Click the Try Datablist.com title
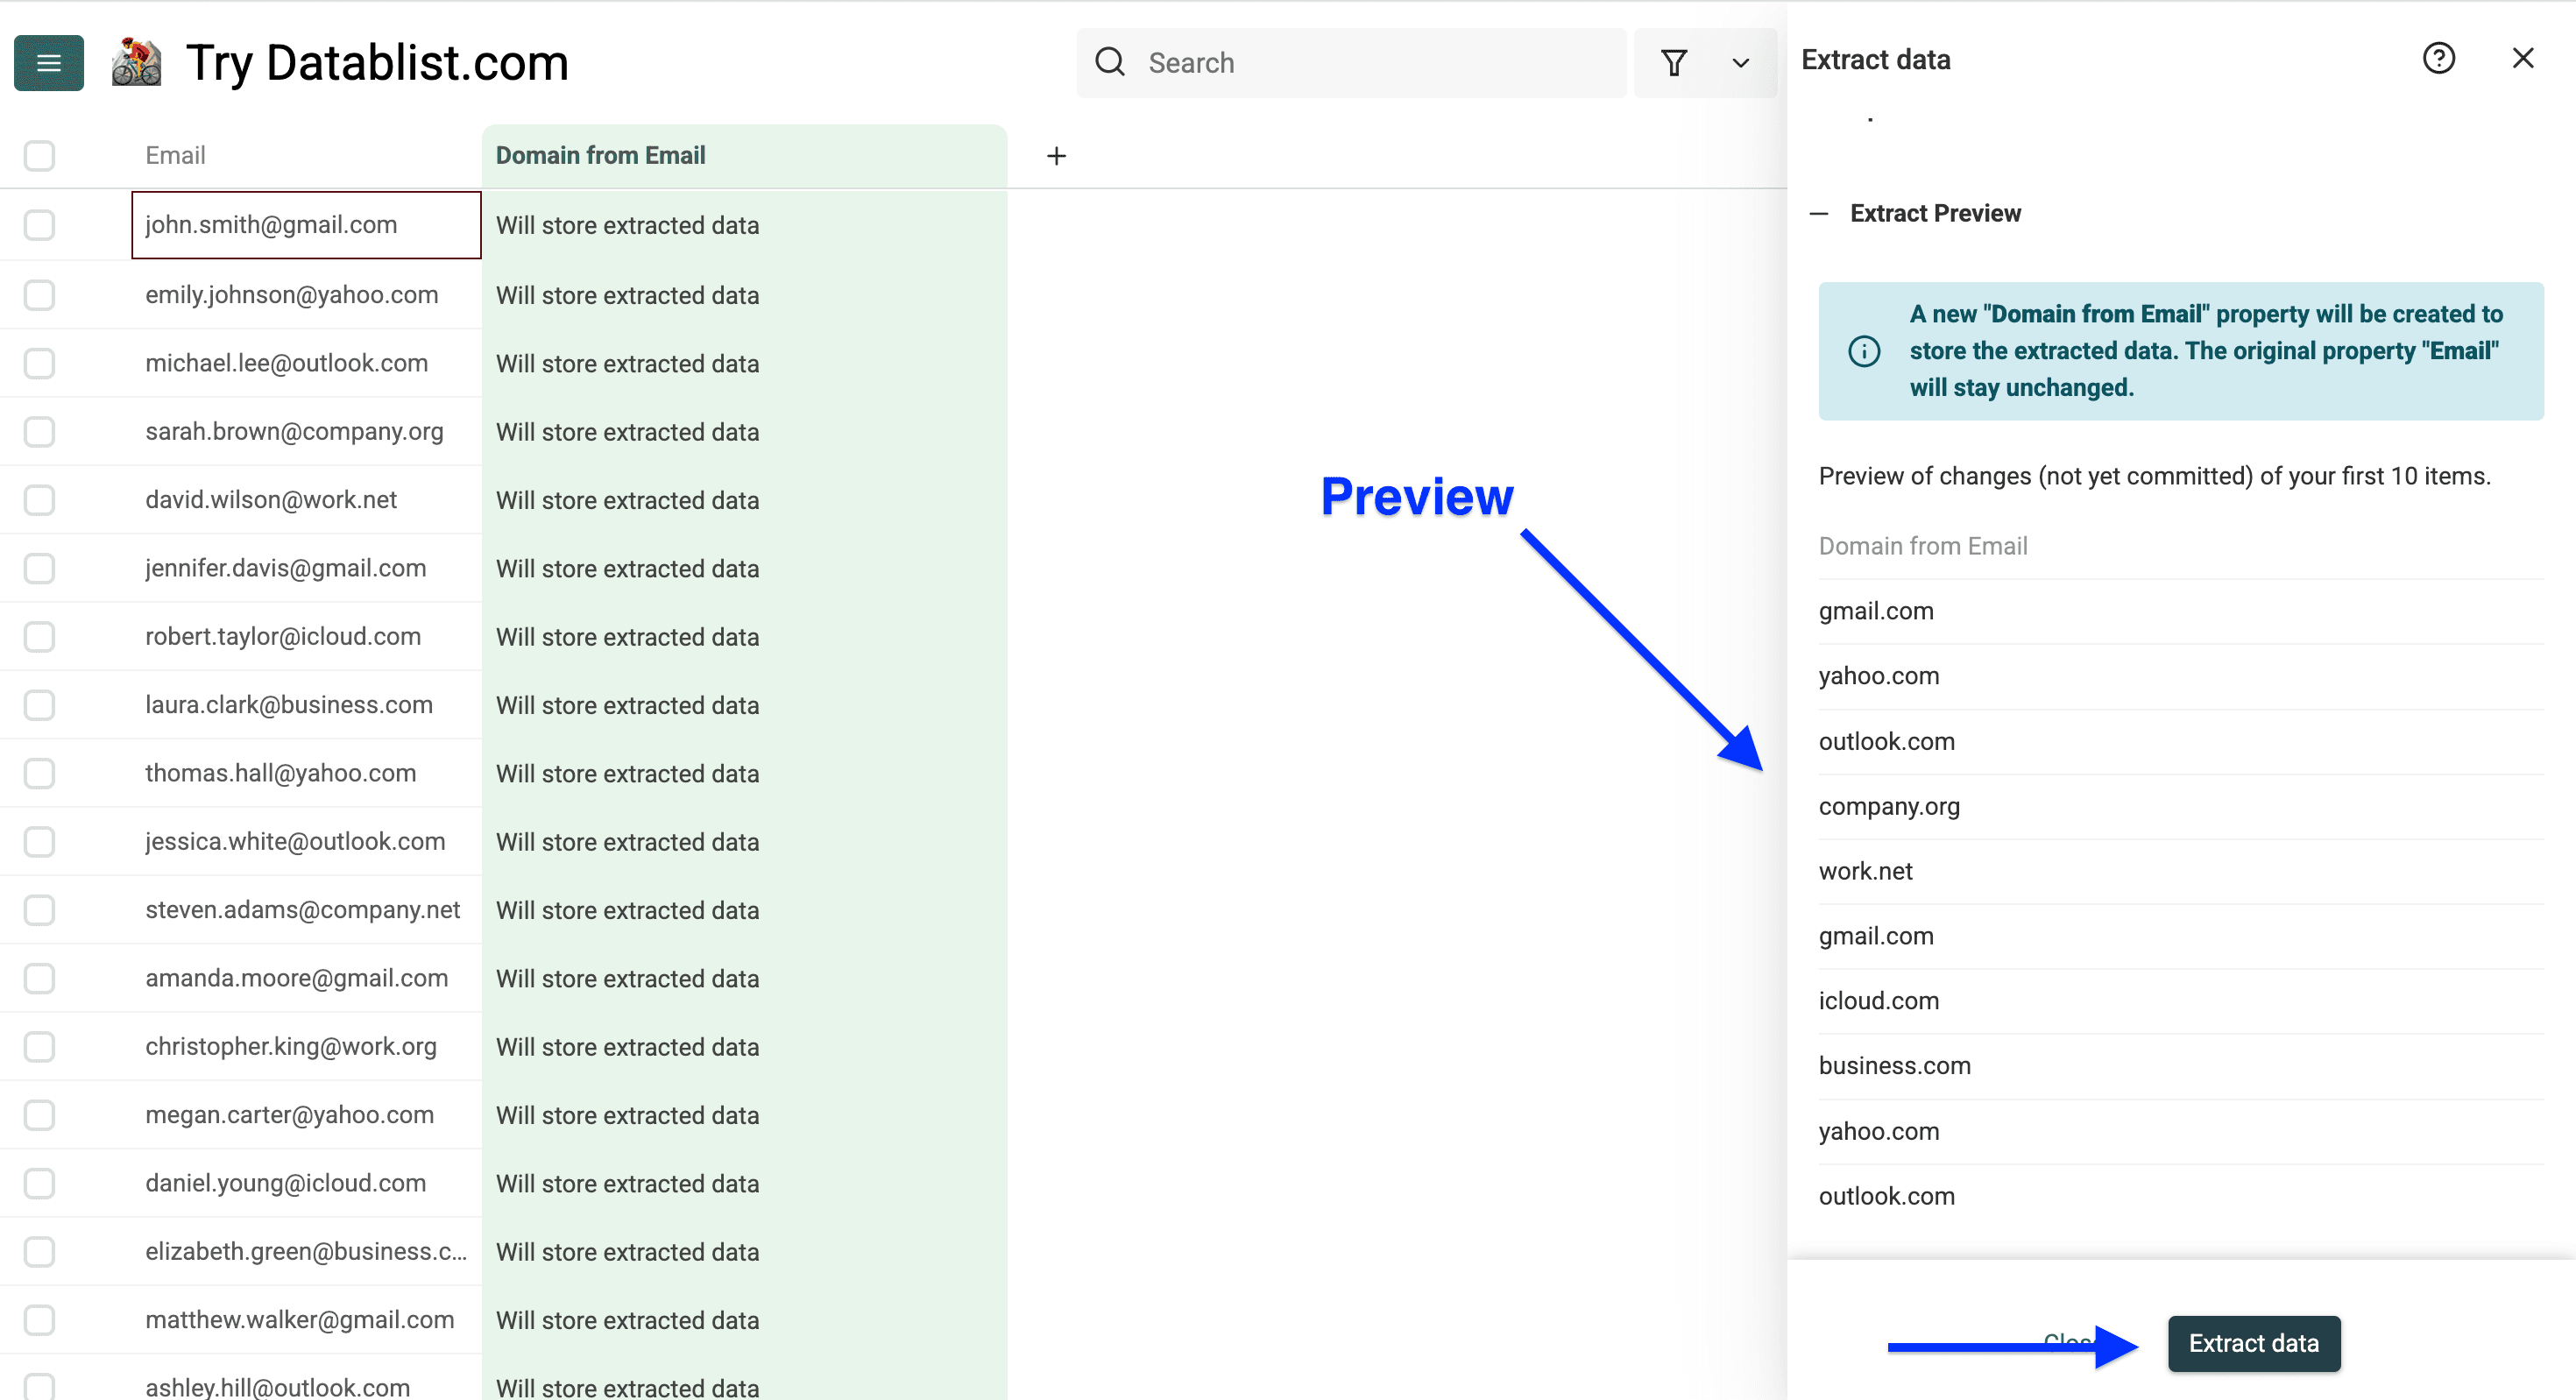 [377, 62]
